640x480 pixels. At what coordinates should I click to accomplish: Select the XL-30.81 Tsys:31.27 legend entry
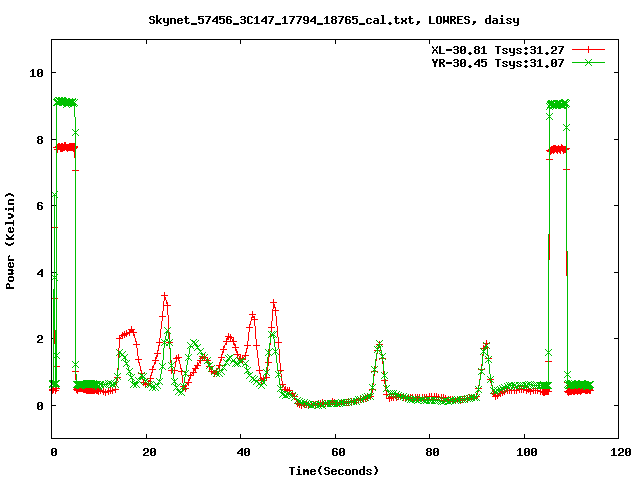coord(498,50)
